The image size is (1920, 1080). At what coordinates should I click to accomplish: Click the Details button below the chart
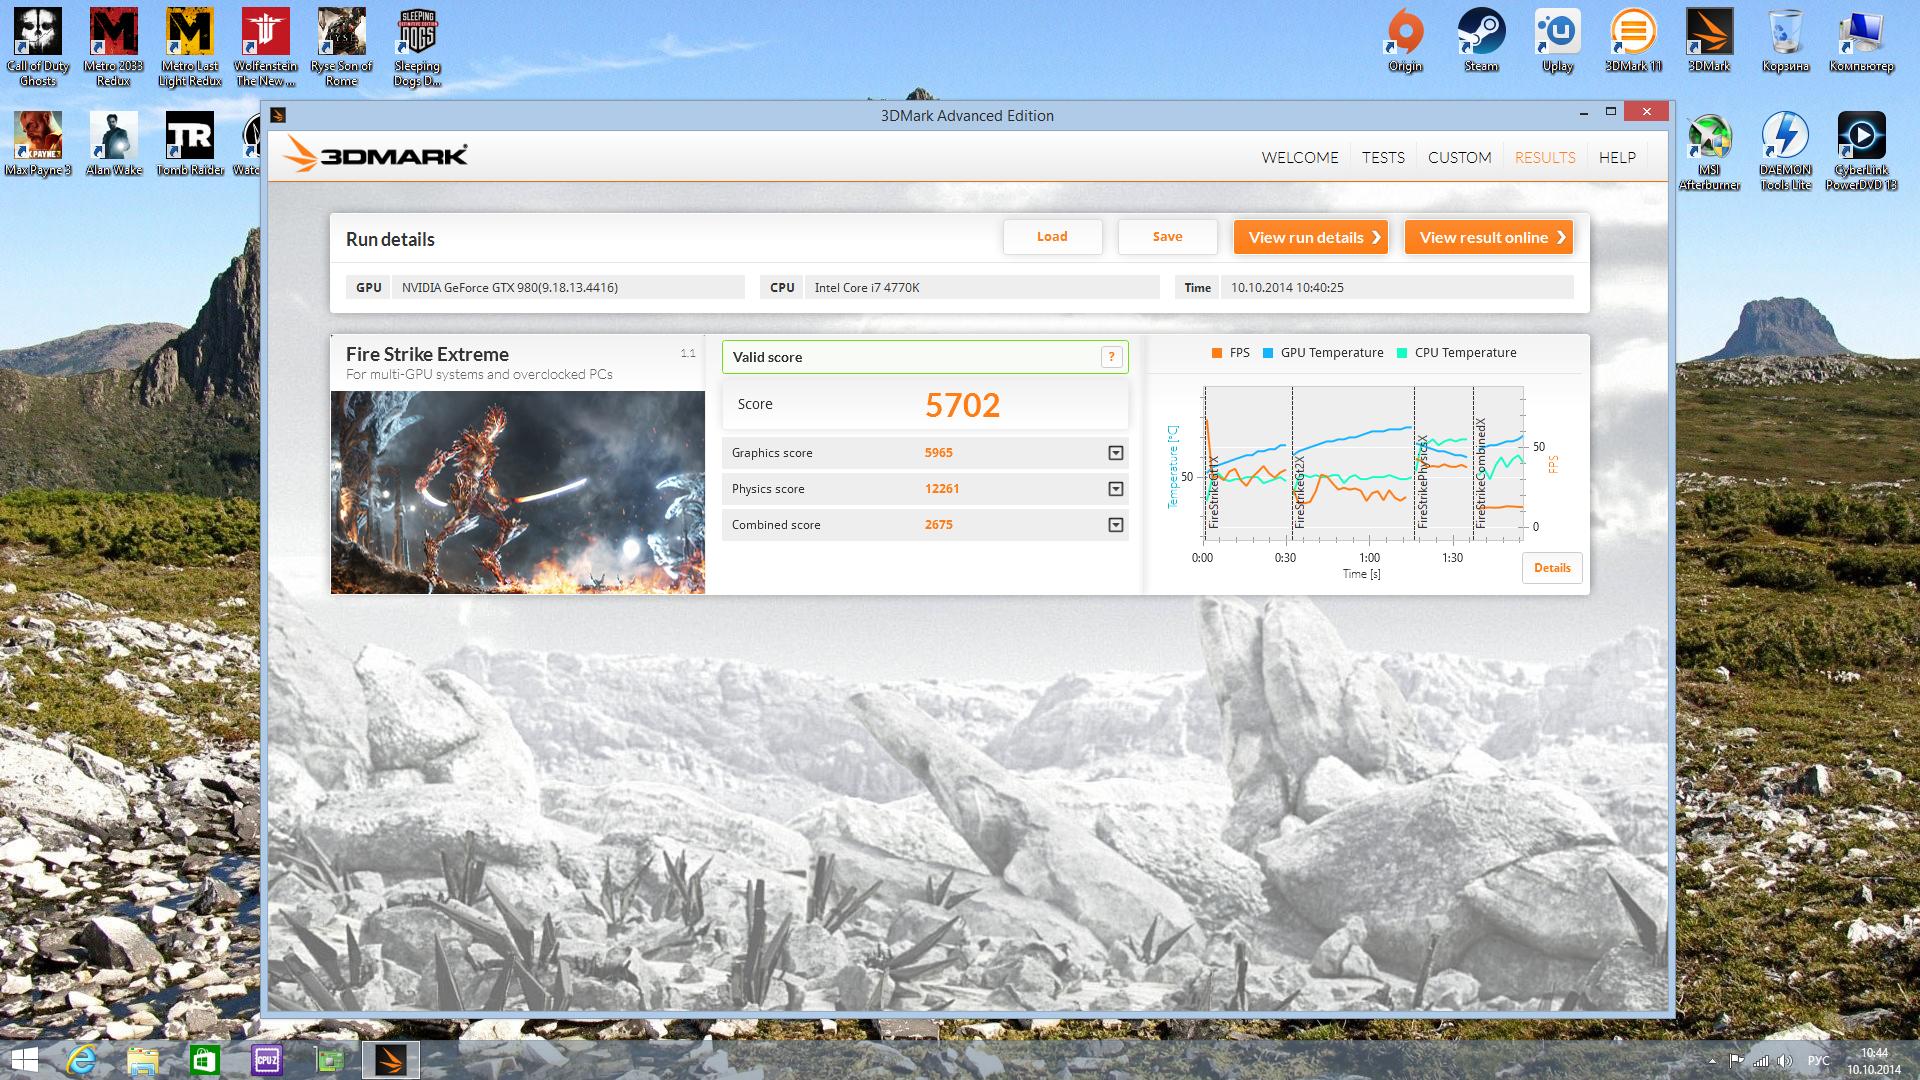tap(1552, 568)
